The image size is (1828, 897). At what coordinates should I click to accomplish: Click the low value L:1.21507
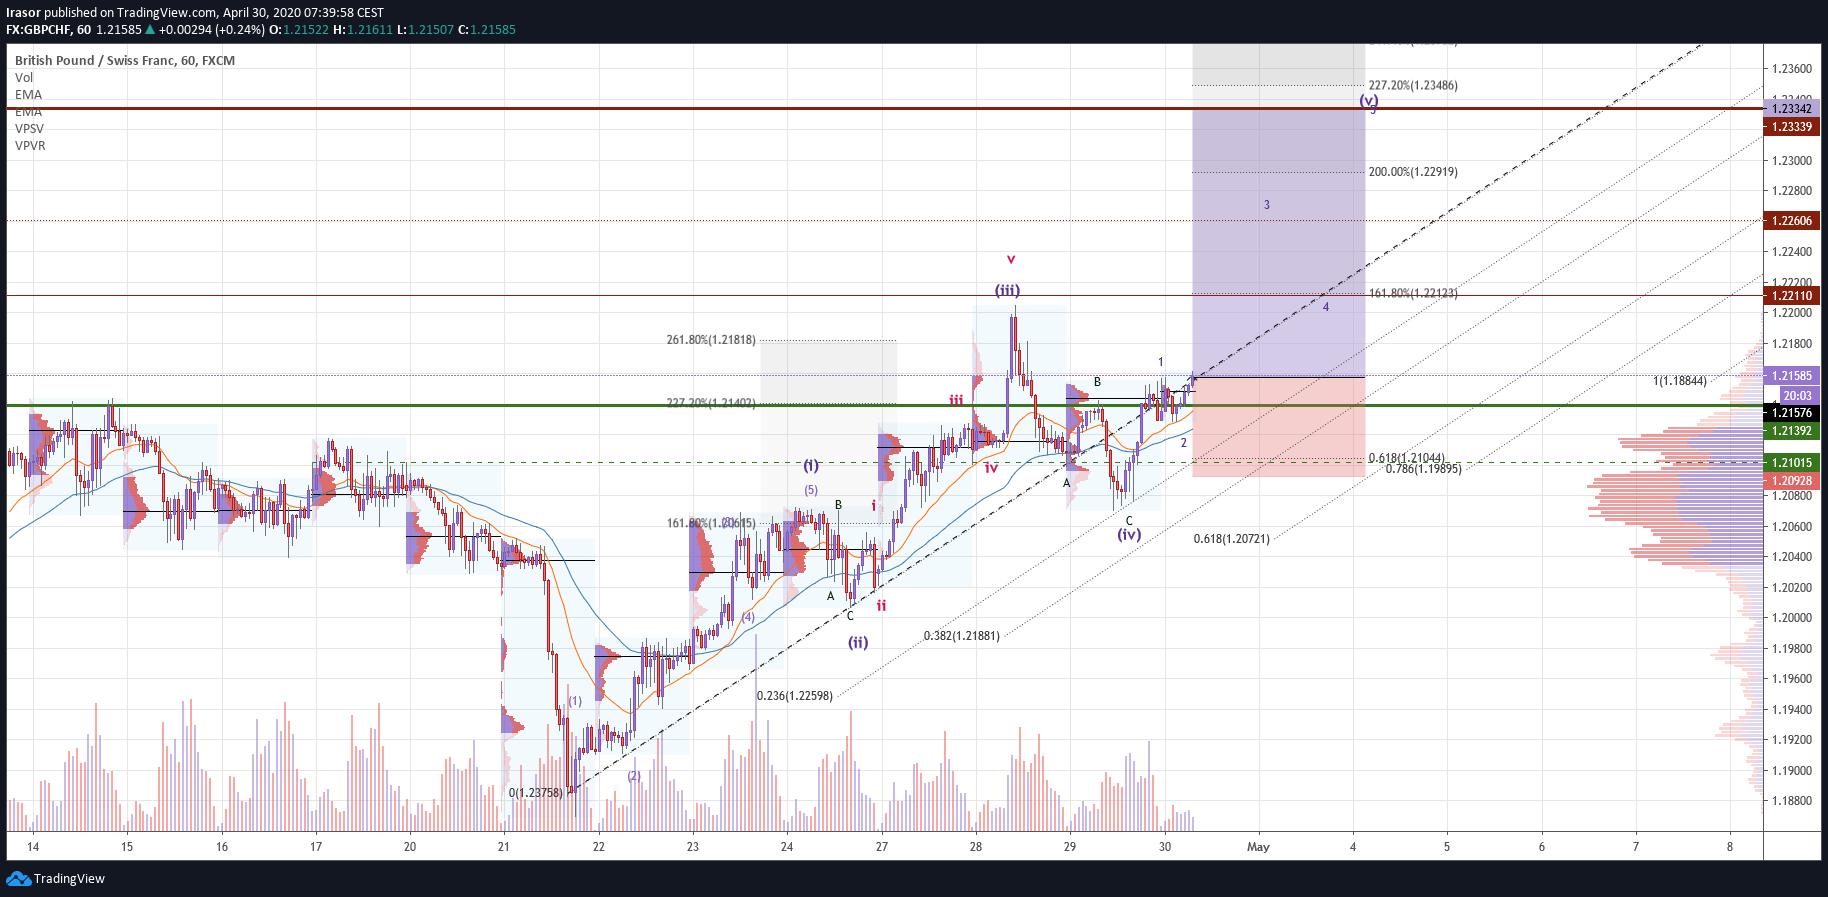[425, 30]
